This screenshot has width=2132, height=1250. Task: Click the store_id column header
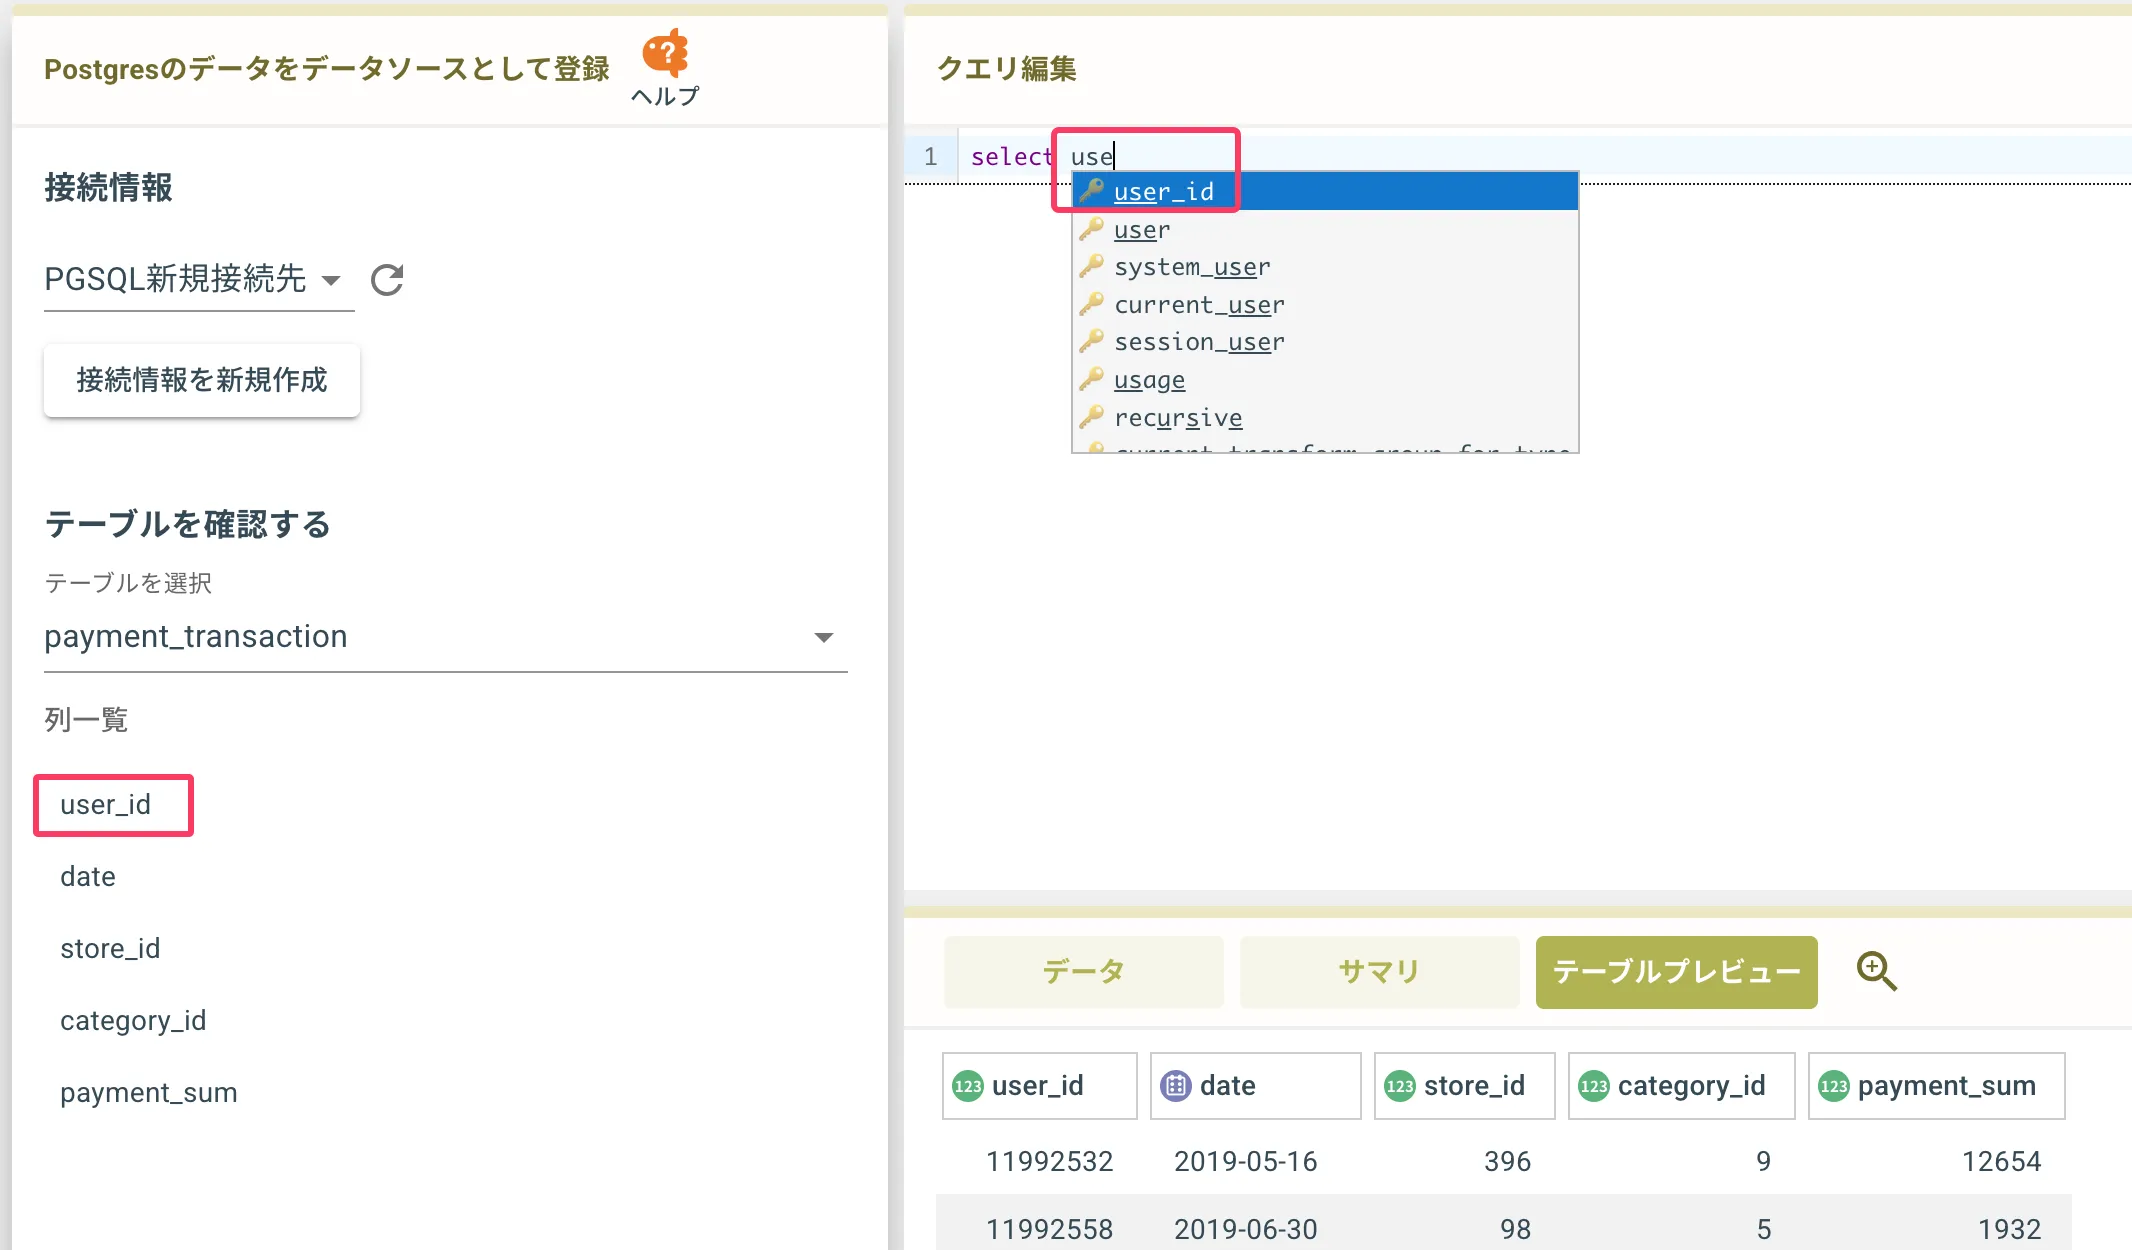pos(1465,1086)
